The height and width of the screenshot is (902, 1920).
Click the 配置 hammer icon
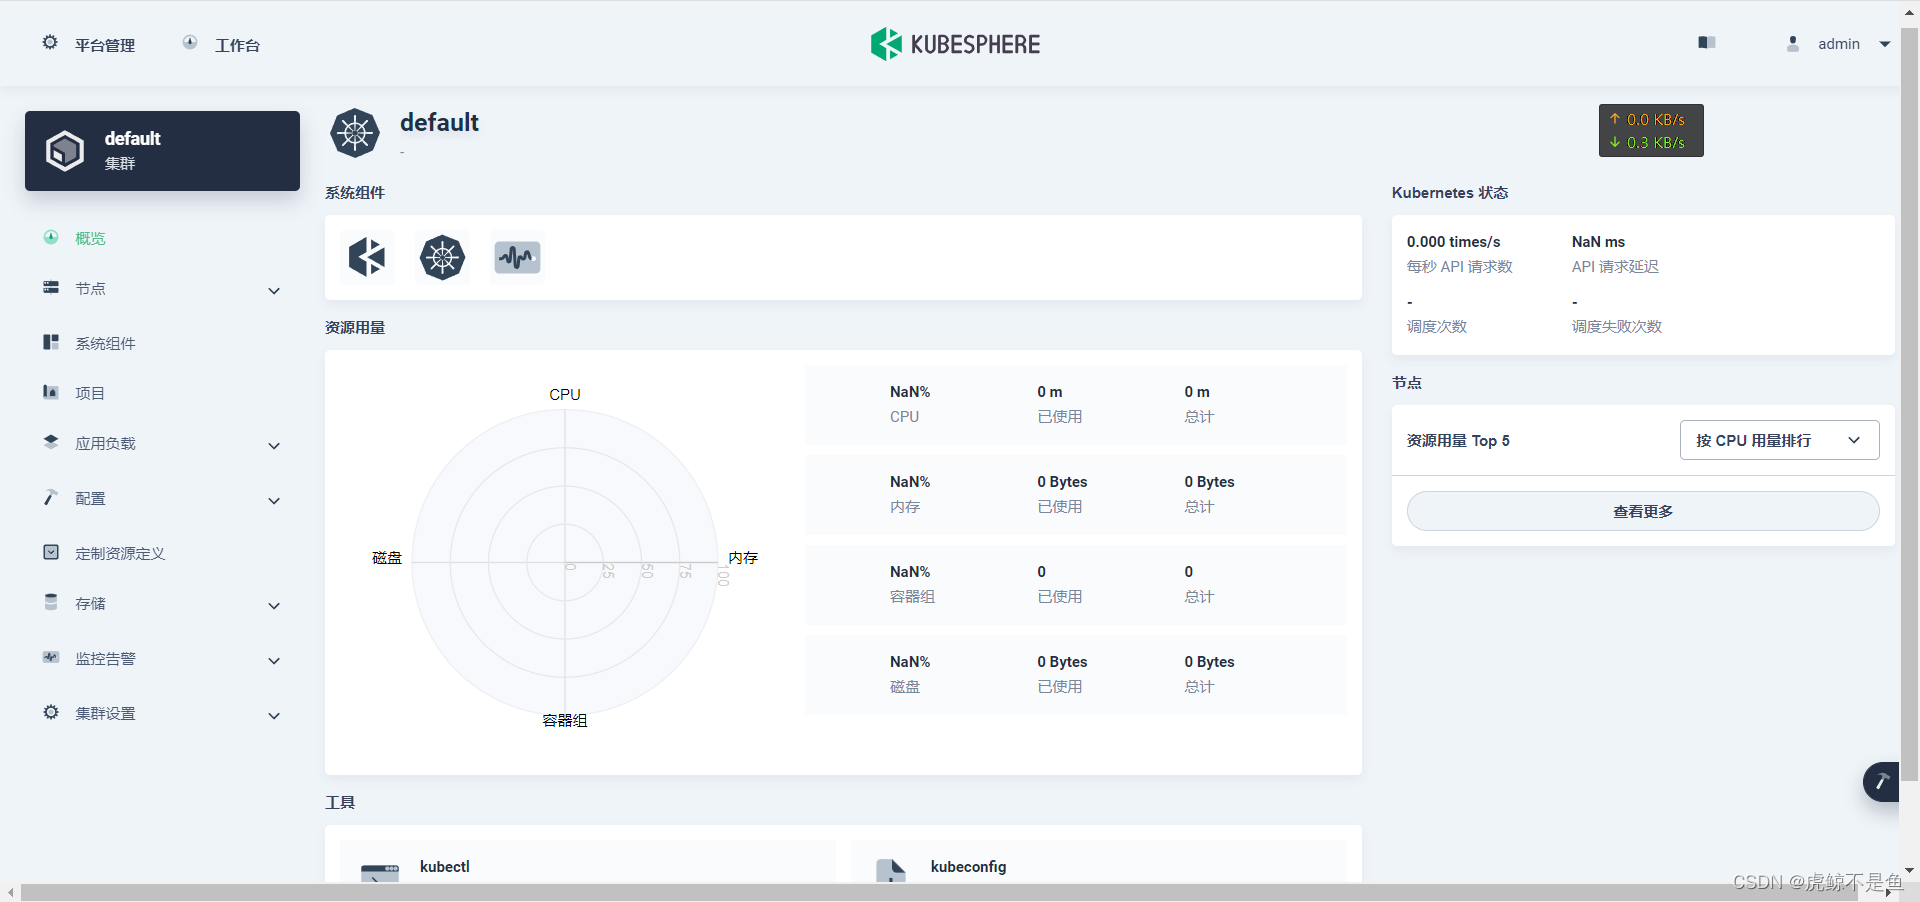51,497
